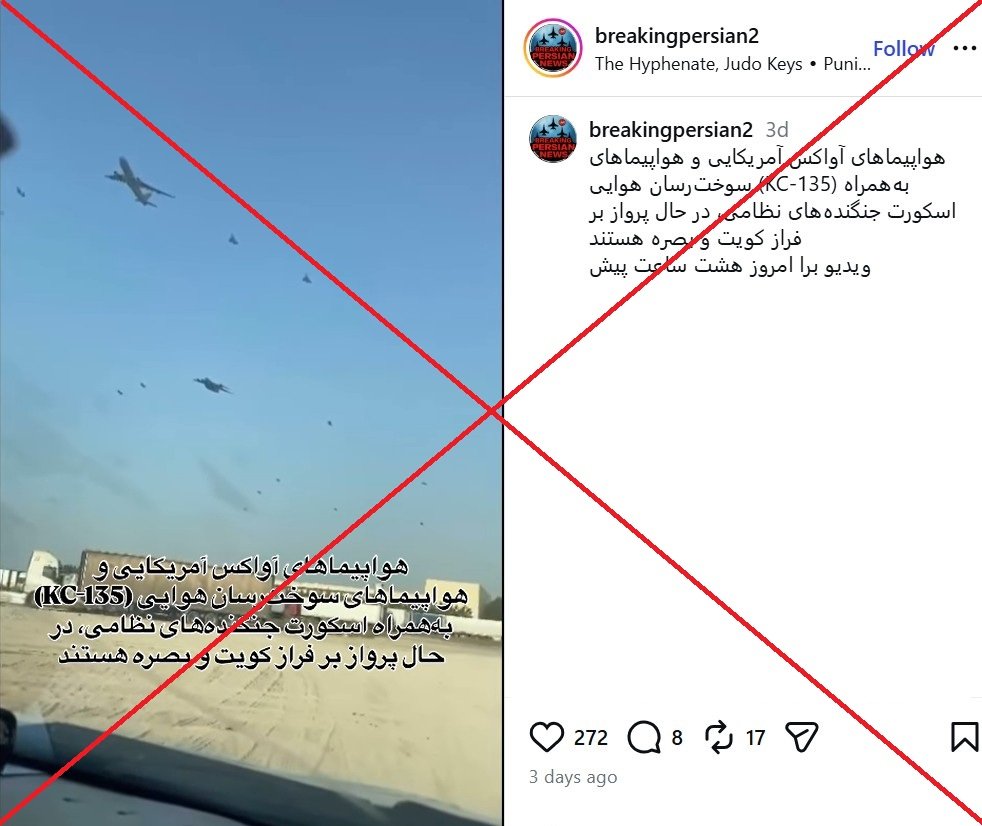Open The Hyphenate, Judo Keys audio link

(698, 64)
